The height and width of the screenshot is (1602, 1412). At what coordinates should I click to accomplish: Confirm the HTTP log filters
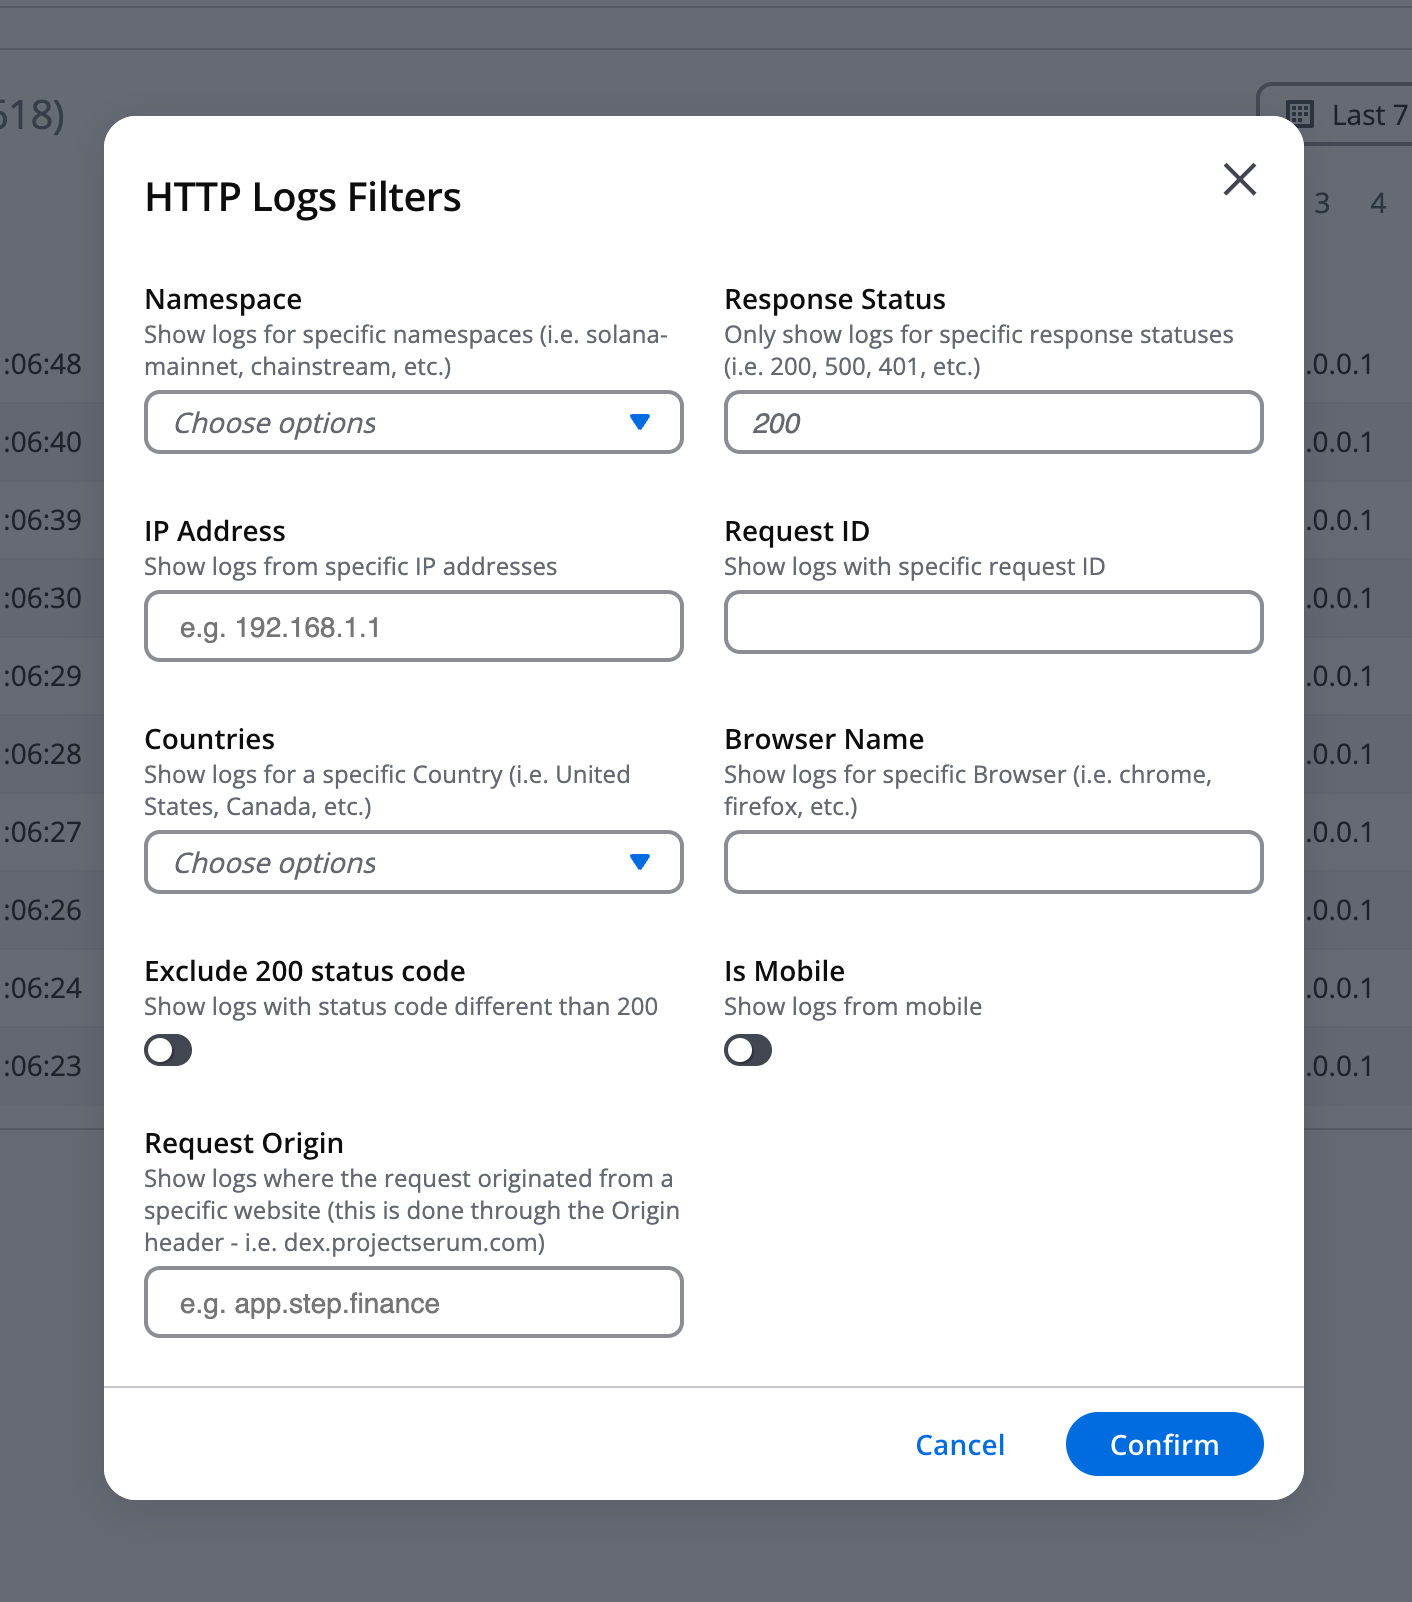1163,1444
